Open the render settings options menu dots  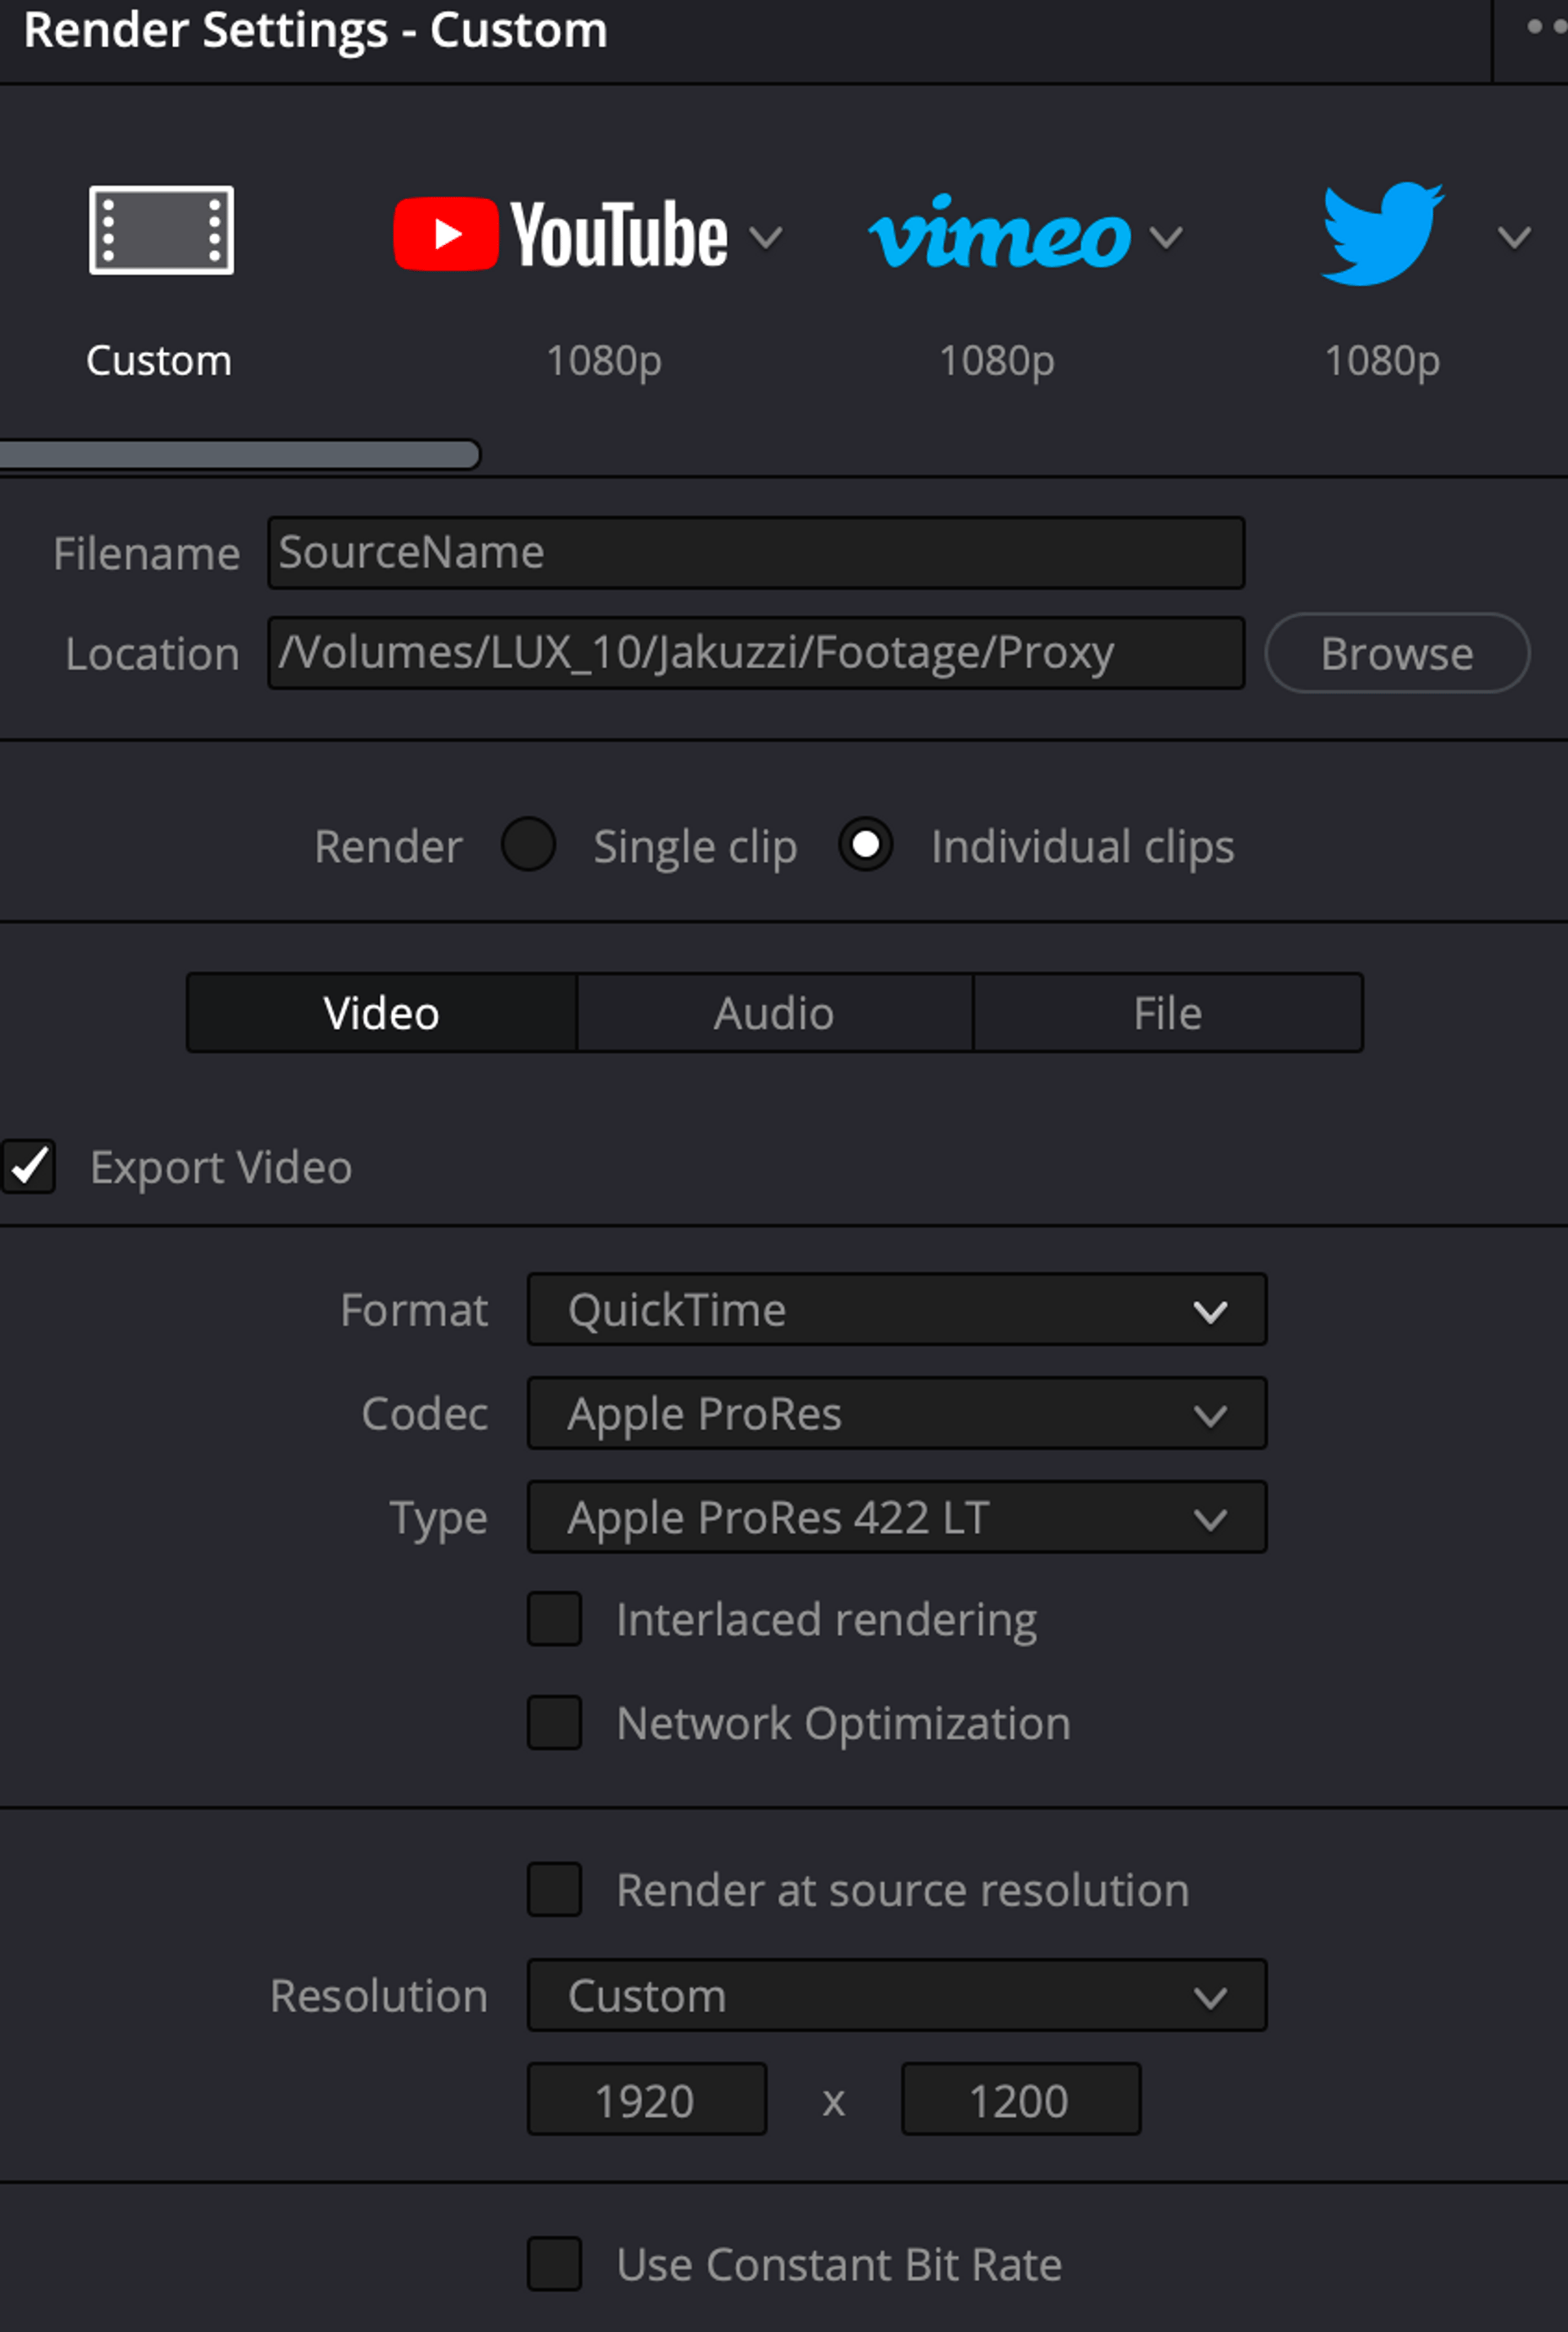(1546, 27)
